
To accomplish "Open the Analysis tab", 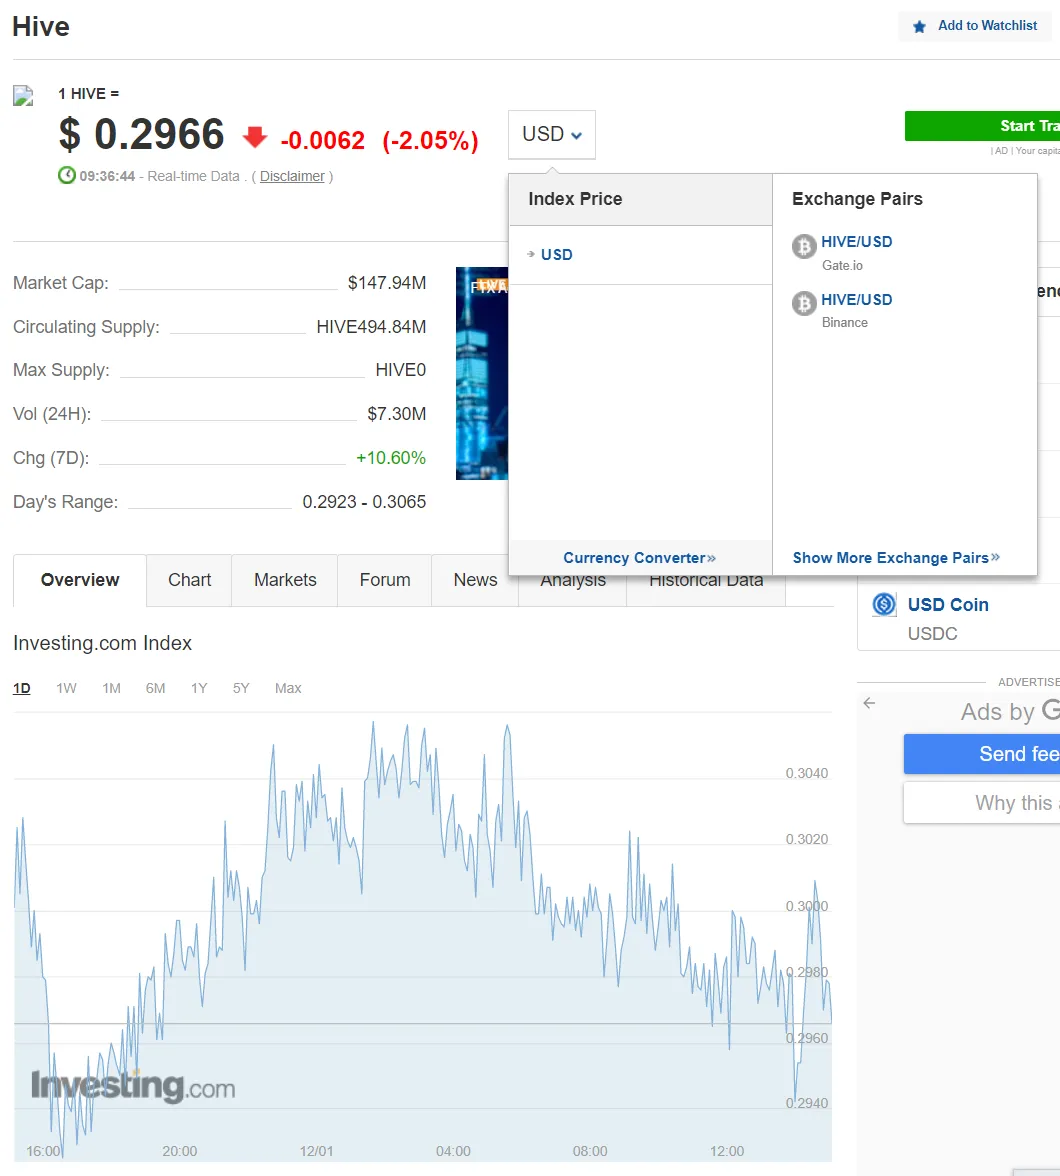I will [x=573, y=590].
